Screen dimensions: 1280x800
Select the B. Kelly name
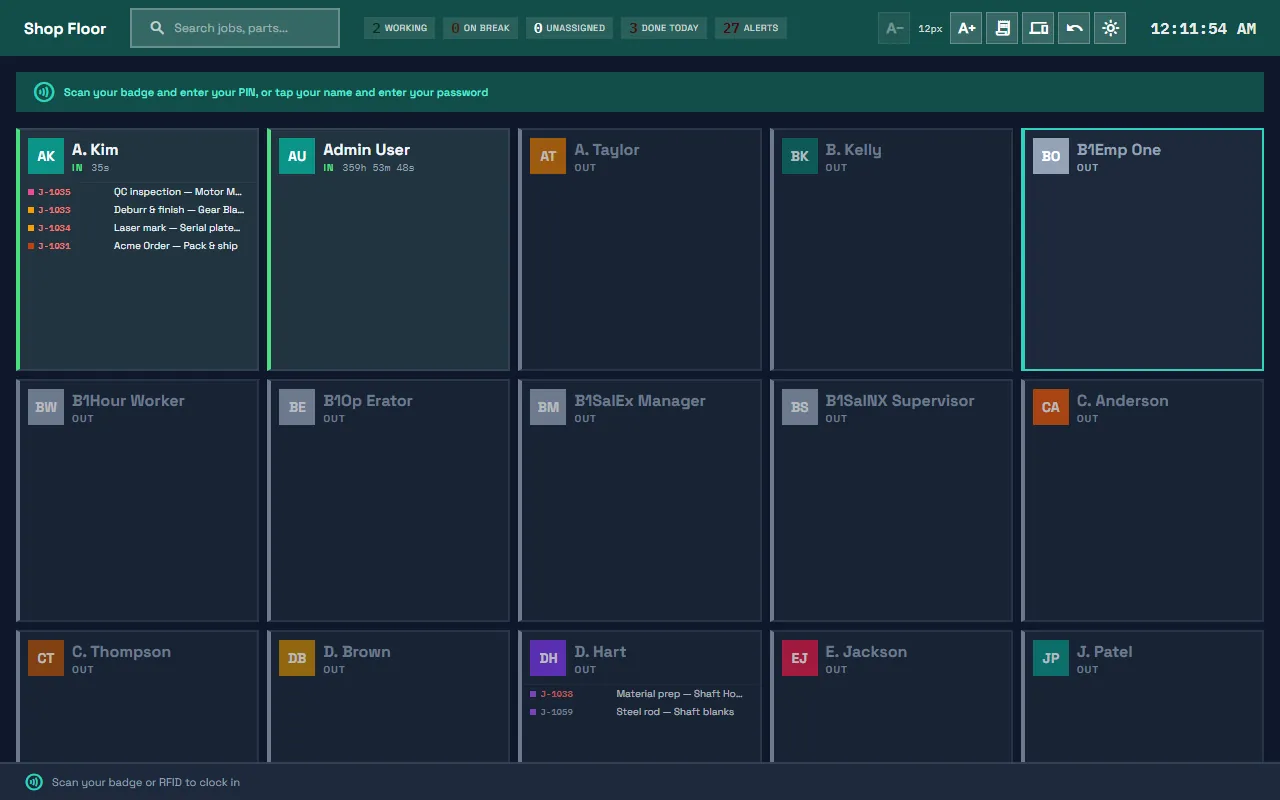[853, 150]
